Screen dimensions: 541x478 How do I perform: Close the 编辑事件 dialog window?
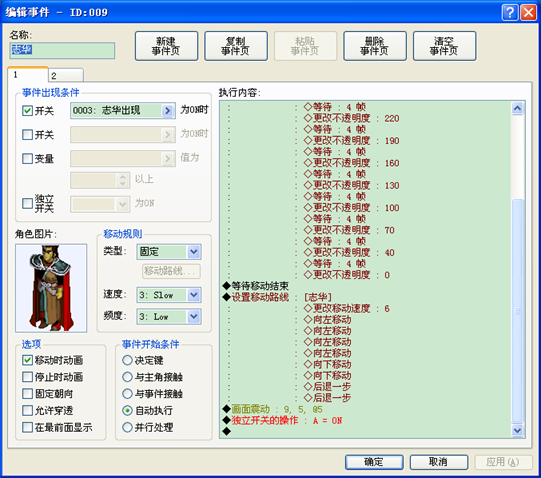tap(528, 13)
